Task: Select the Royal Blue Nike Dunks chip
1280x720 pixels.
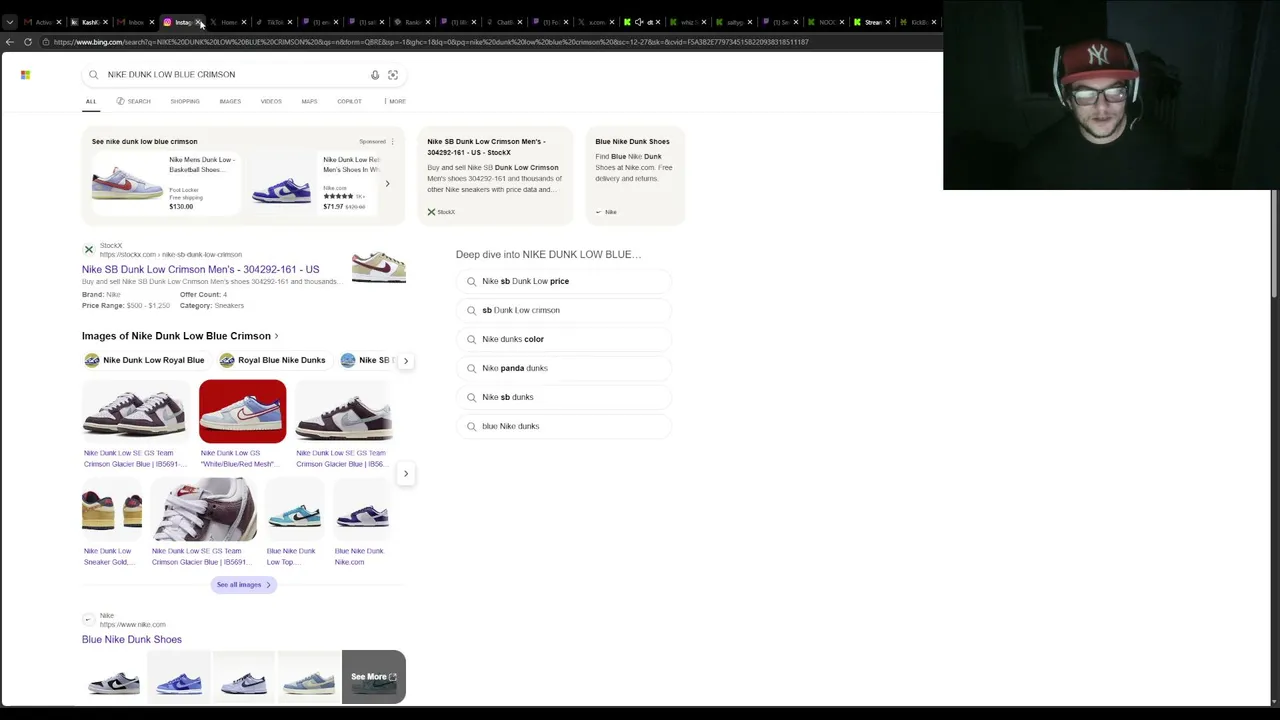Action: (x=273, y=360)
